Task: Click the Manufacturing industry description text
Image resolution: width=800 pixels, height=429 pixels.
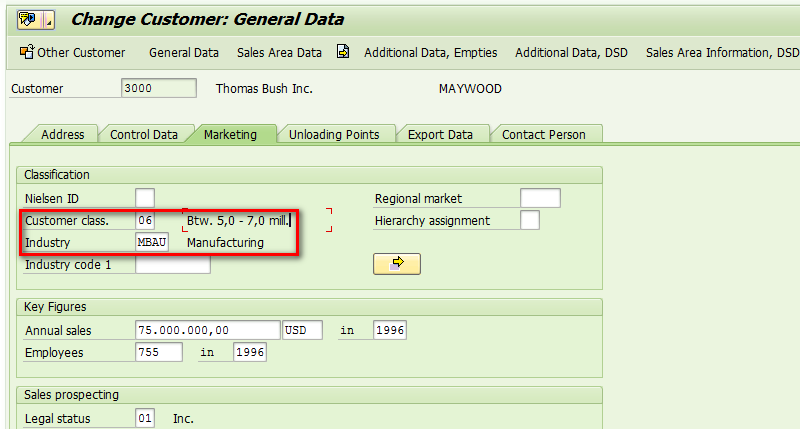Action: tap(225, 243)
